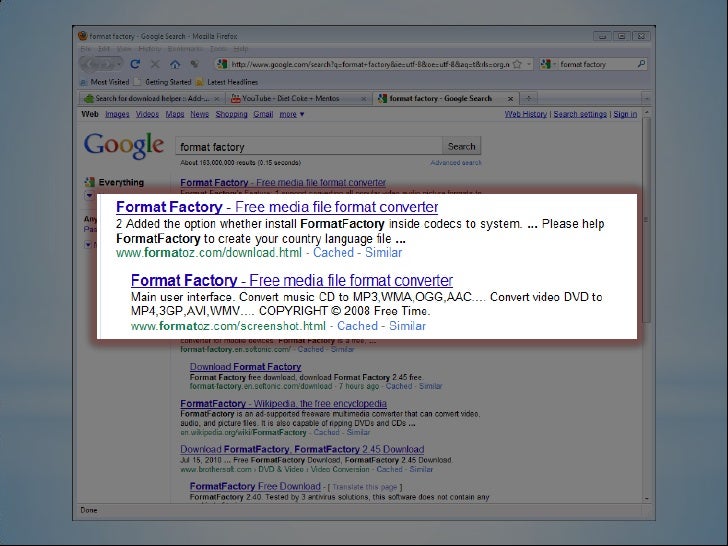Click the stop loading X icon
This screenshot has height=546, width=728.
click(x=155, y=64)
